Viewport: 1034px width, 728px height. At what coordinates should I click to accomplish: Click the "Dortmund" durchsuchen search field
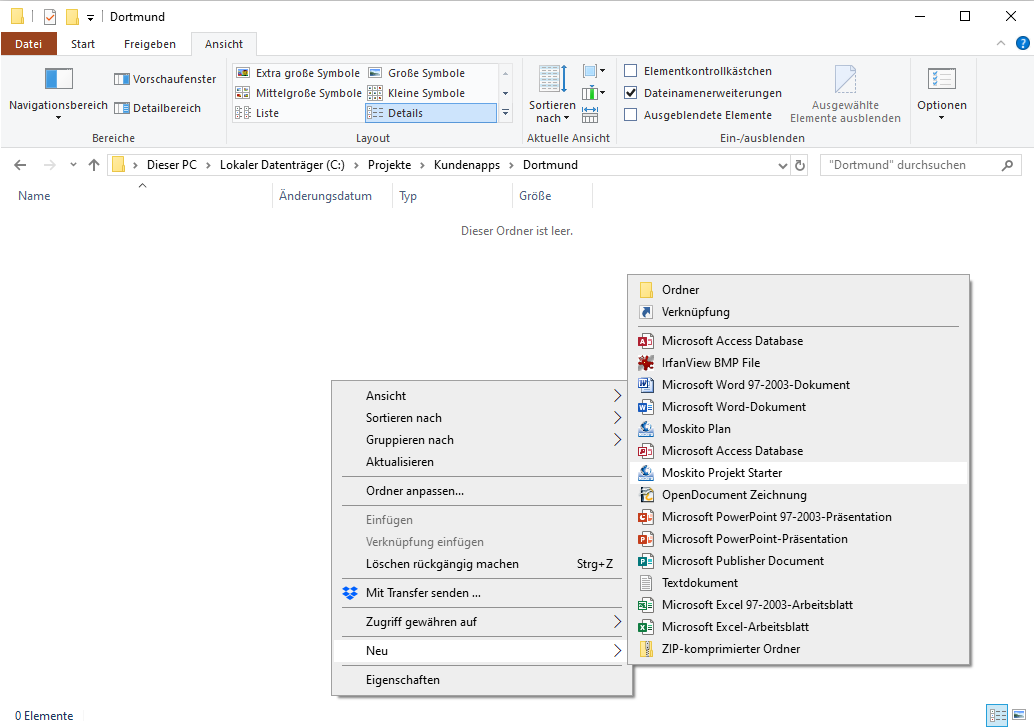pyautogui.click(x=910, y=165)
